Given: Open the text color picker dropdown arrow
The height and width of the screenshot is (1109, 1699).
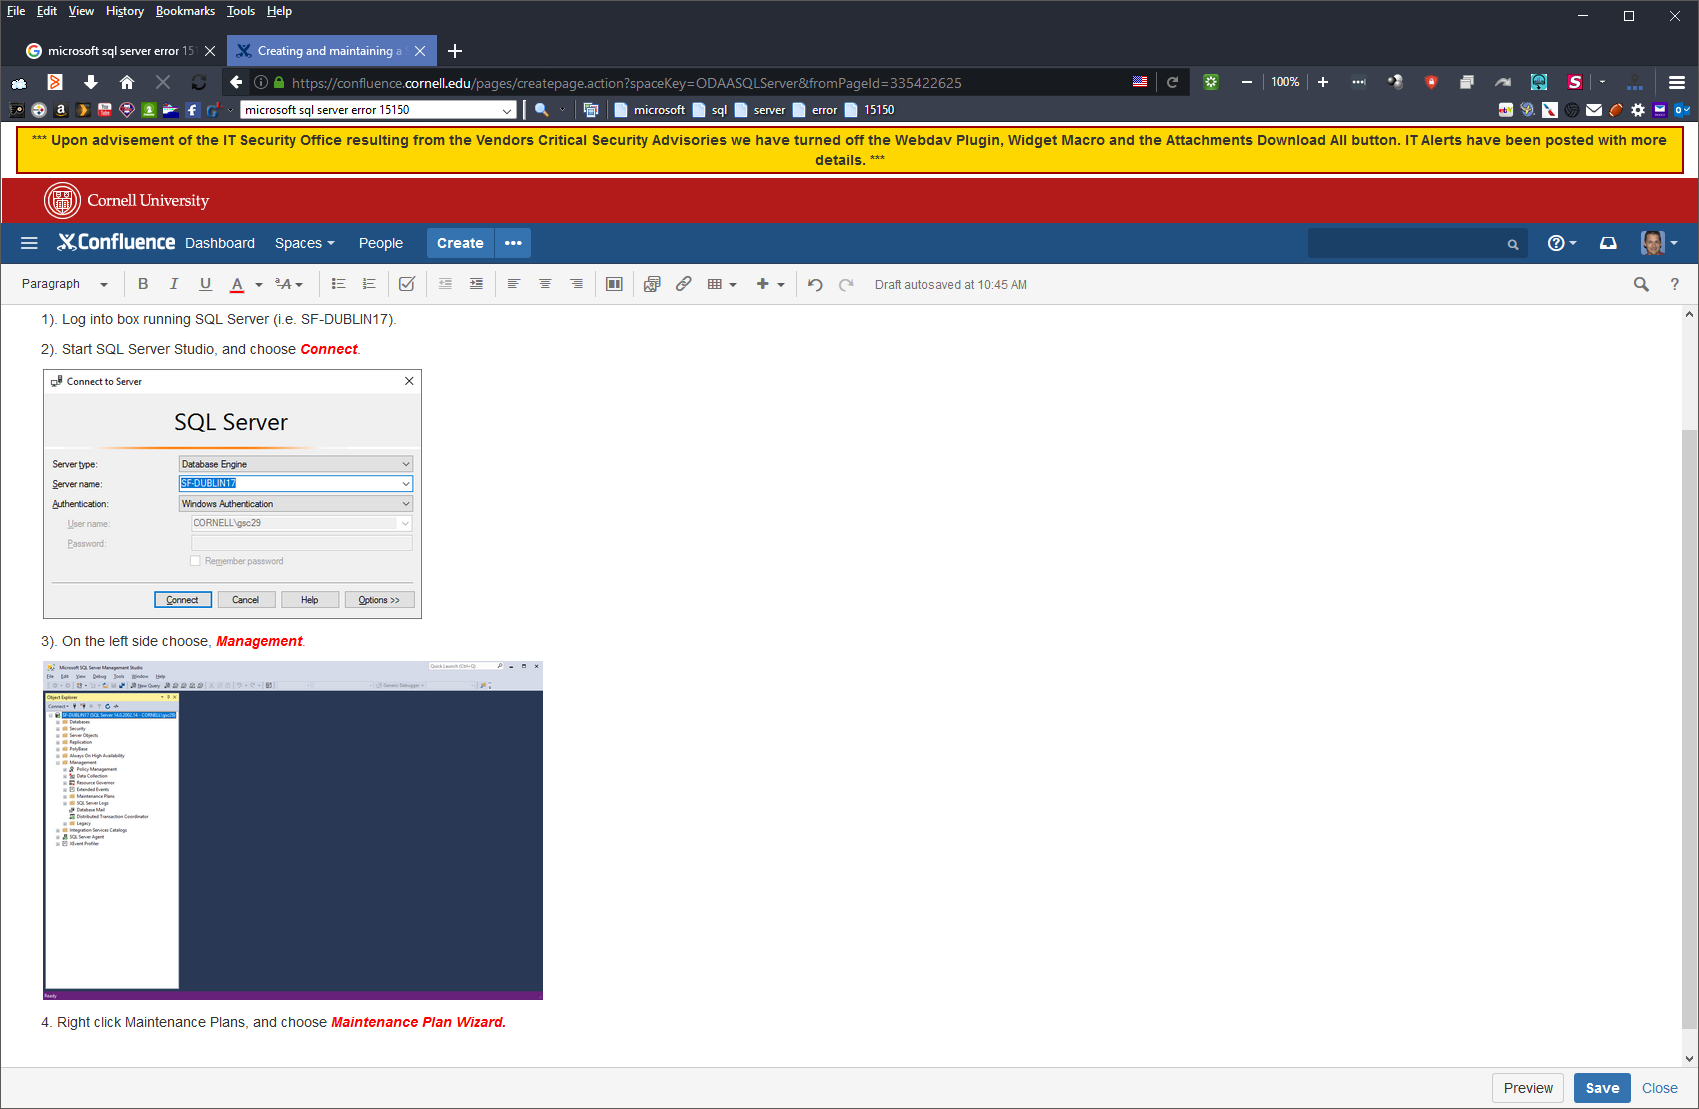Looking at the screenshot, I should 259,285.
